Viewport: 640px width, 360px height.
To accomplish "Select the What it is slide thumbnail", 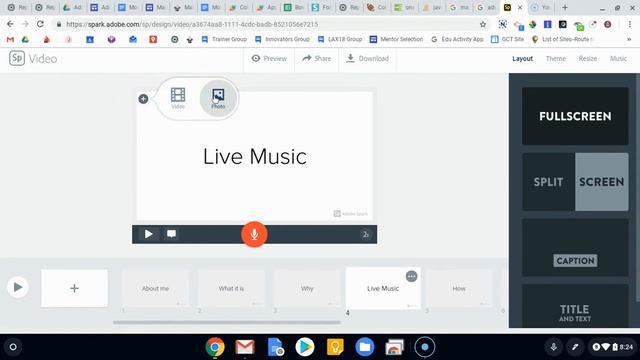I will point(231,288).
